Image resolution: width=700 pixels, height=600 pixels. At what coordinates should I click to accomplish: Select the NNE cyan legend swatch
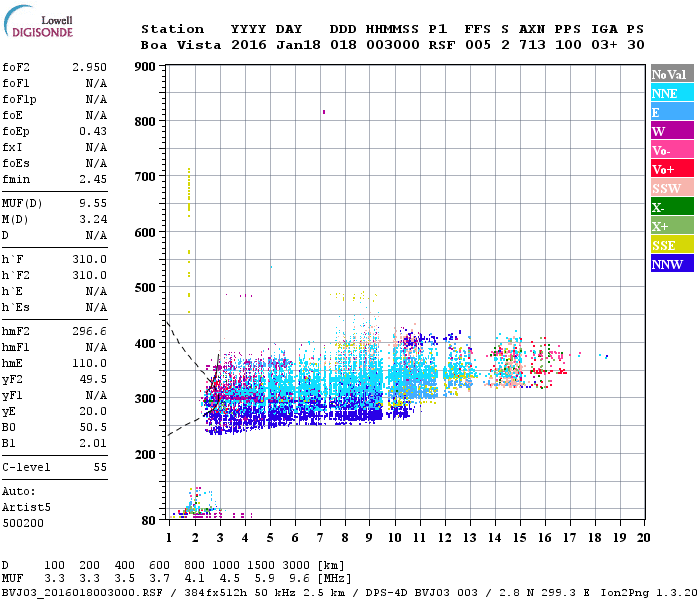pyautogui.click(x=672, y=93)
